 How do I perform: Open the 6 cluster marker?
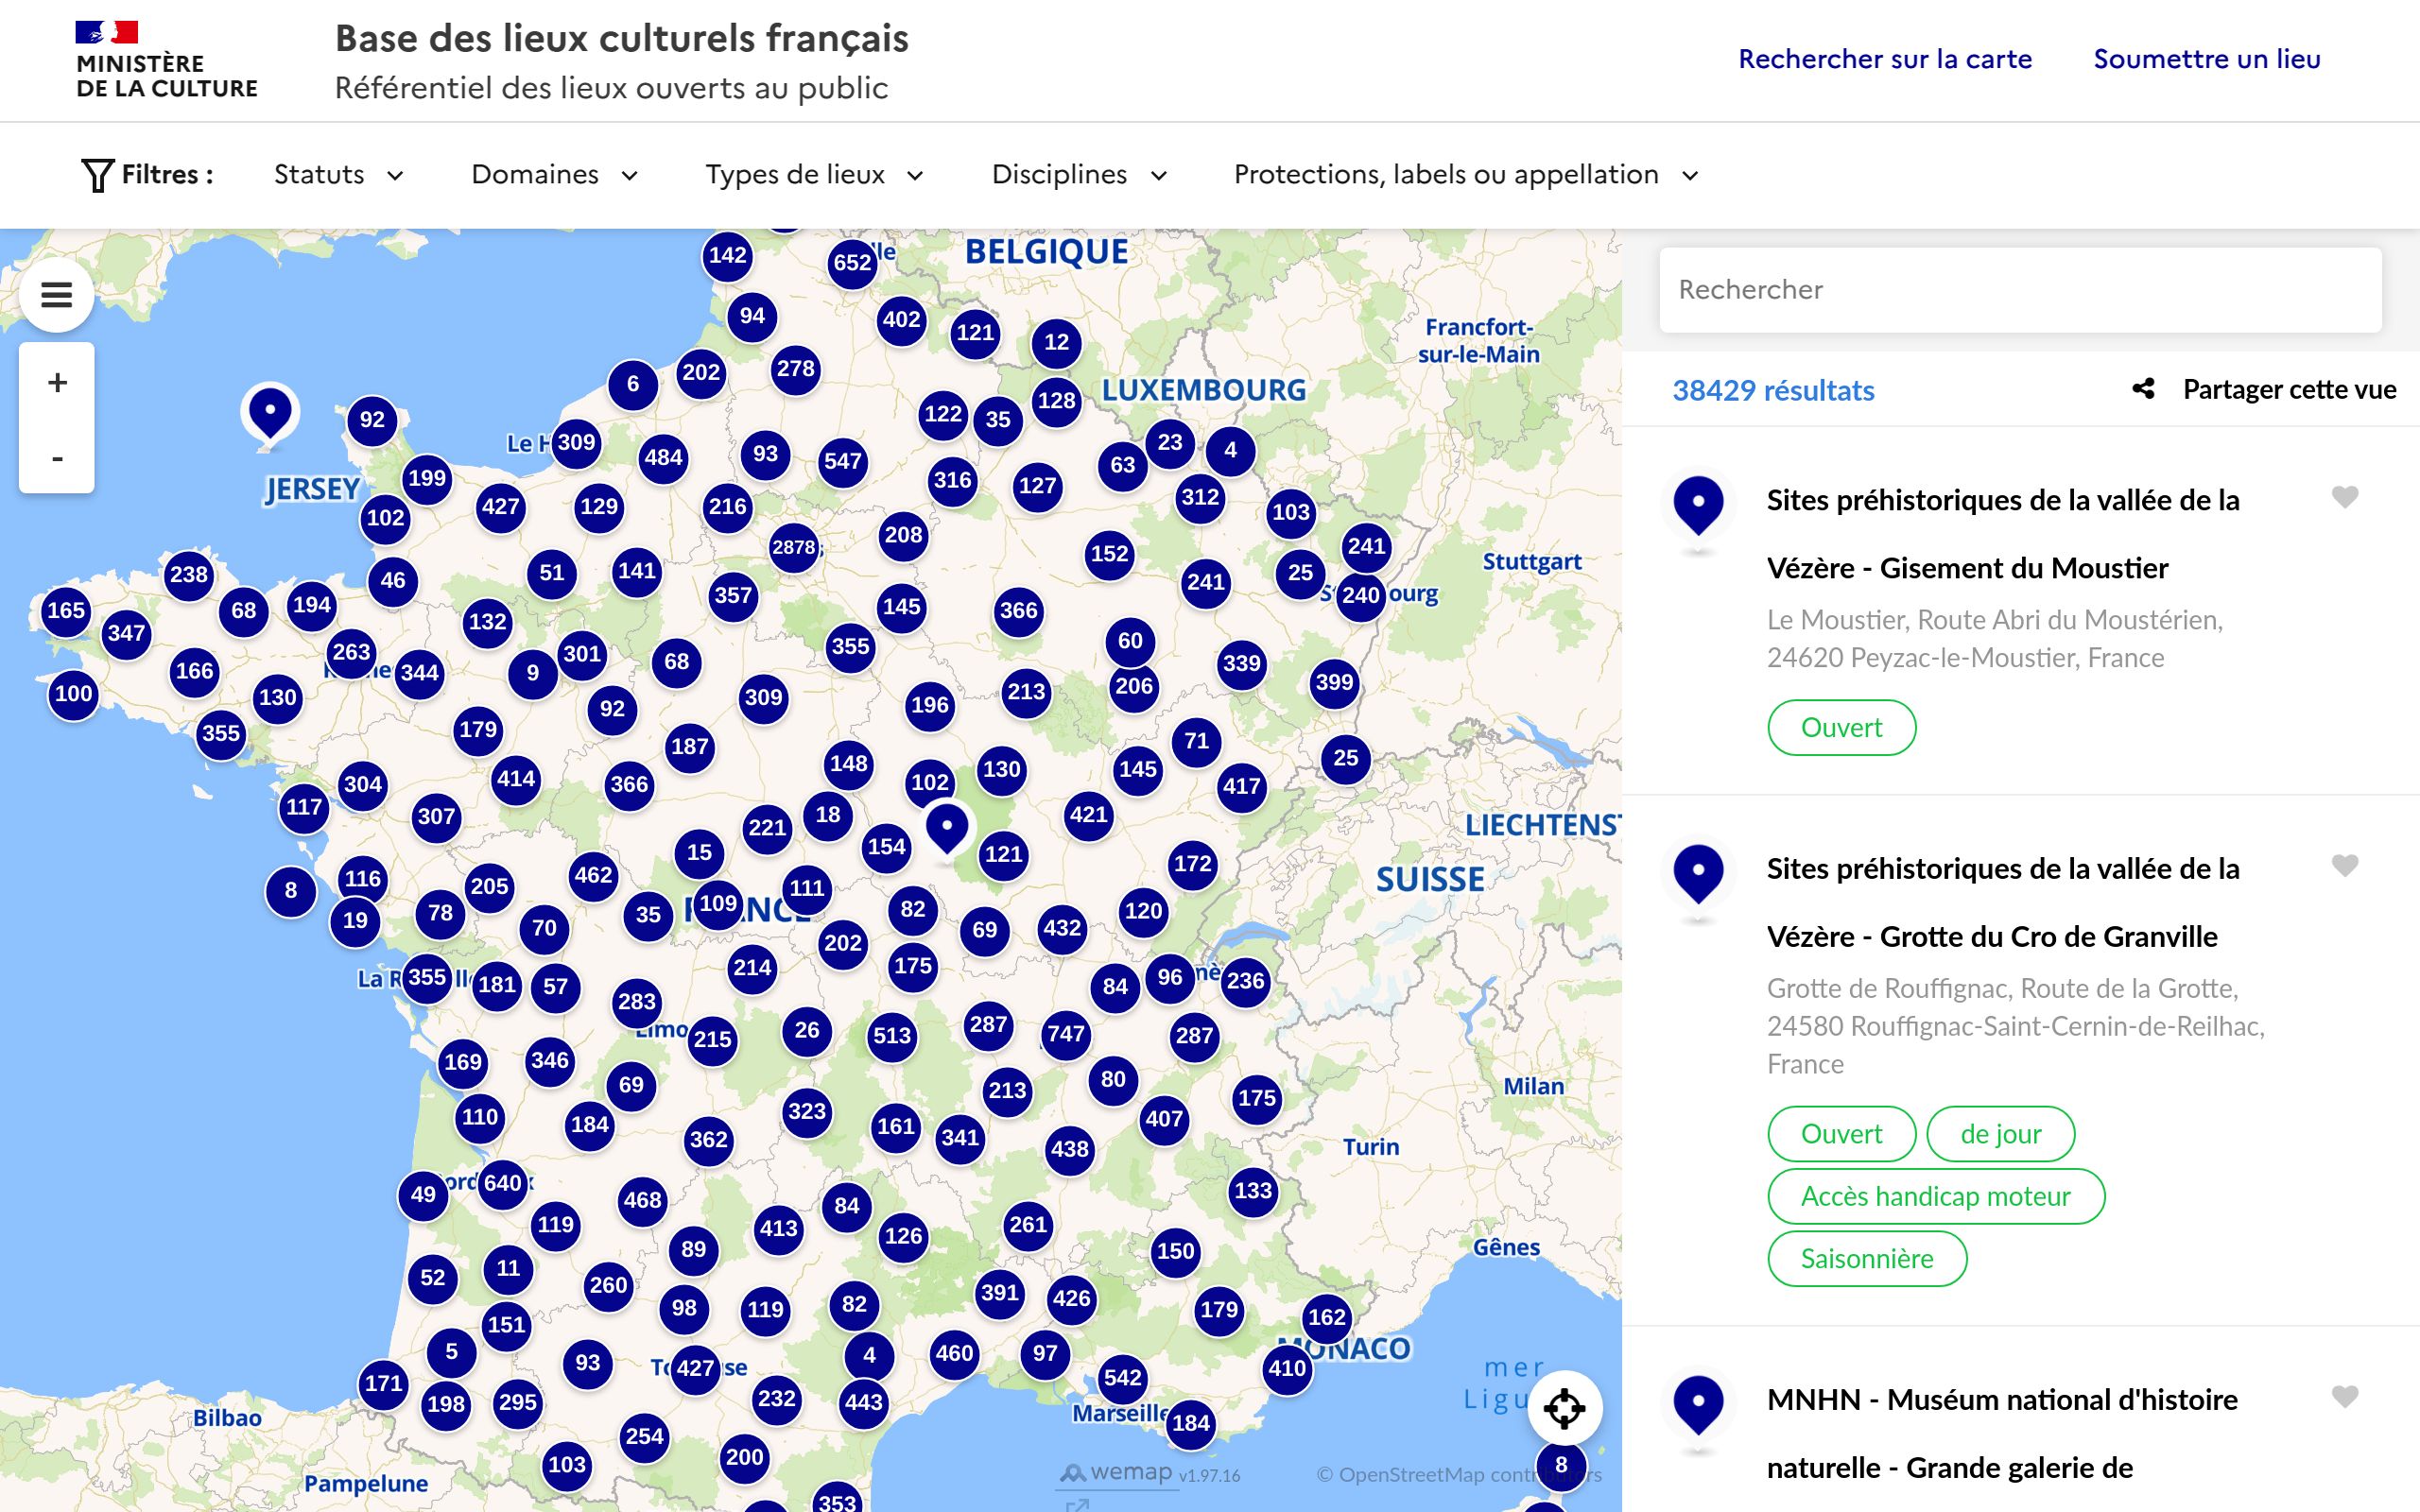click(x=633, y=384)
